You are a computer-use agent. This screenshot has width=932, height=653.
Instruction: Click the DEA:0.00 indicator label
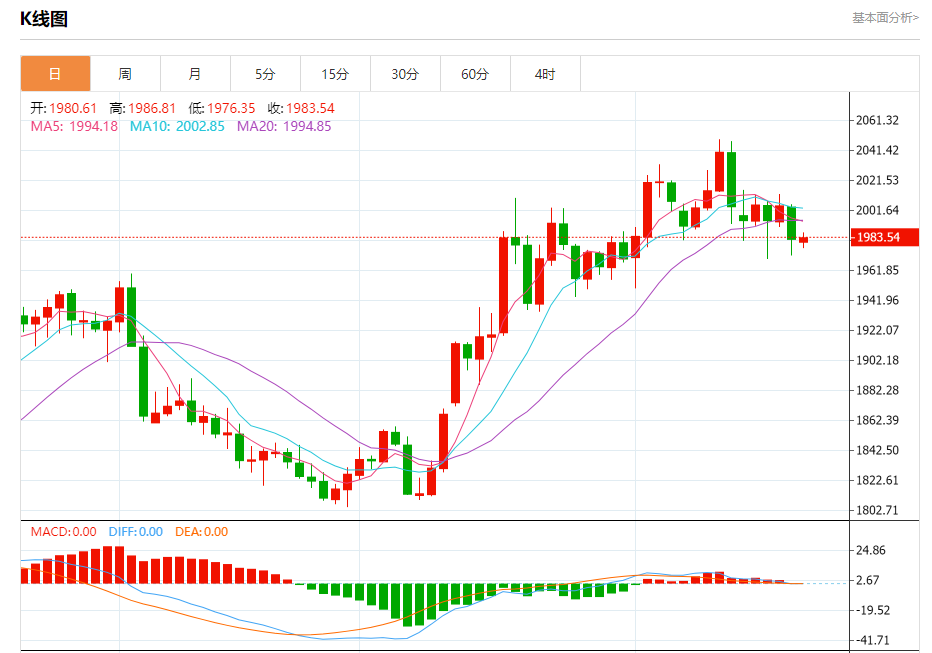[201, 532]
